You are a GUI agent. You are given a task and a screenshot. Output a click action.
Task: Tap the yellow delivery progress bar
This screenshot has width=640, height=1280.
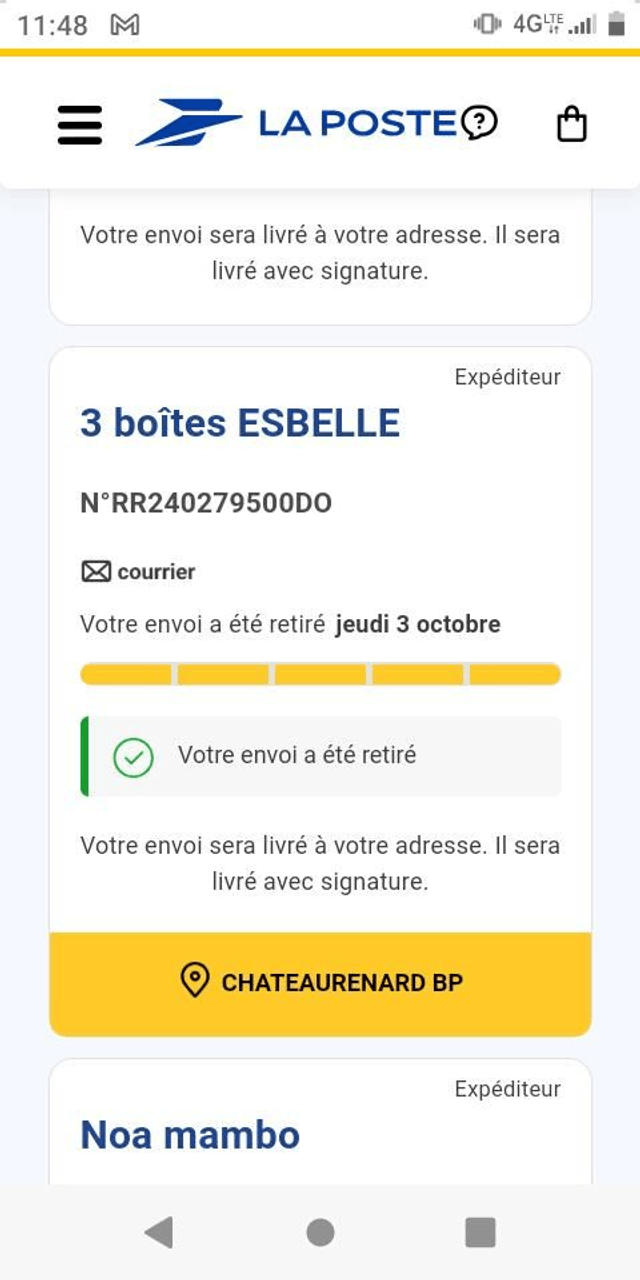pyautogui.click(x=320, y=675)
